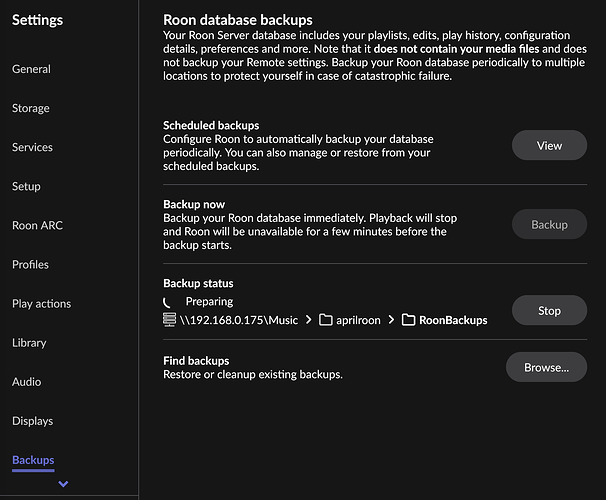Screen dimensions: 606x500
Task: Click the RoonBackups folder icon
Action: [409, 320]
